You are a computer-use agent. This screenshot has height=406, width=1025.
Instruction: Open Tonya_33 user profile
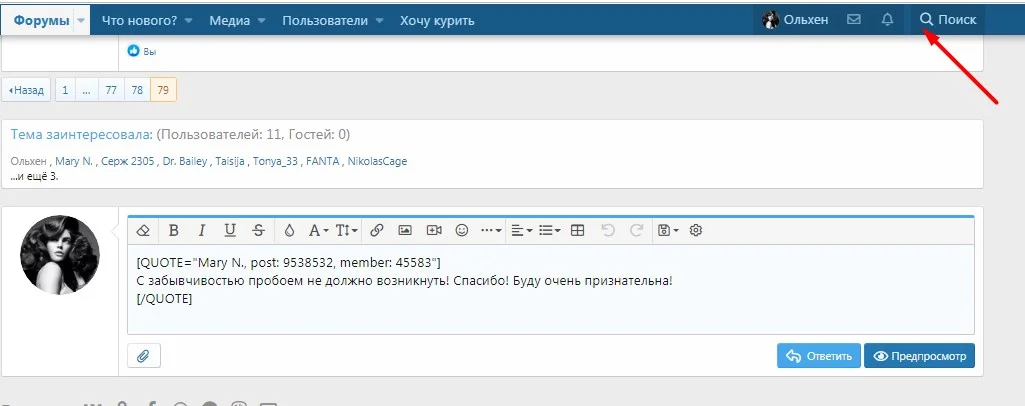click(x=275, y=161)
